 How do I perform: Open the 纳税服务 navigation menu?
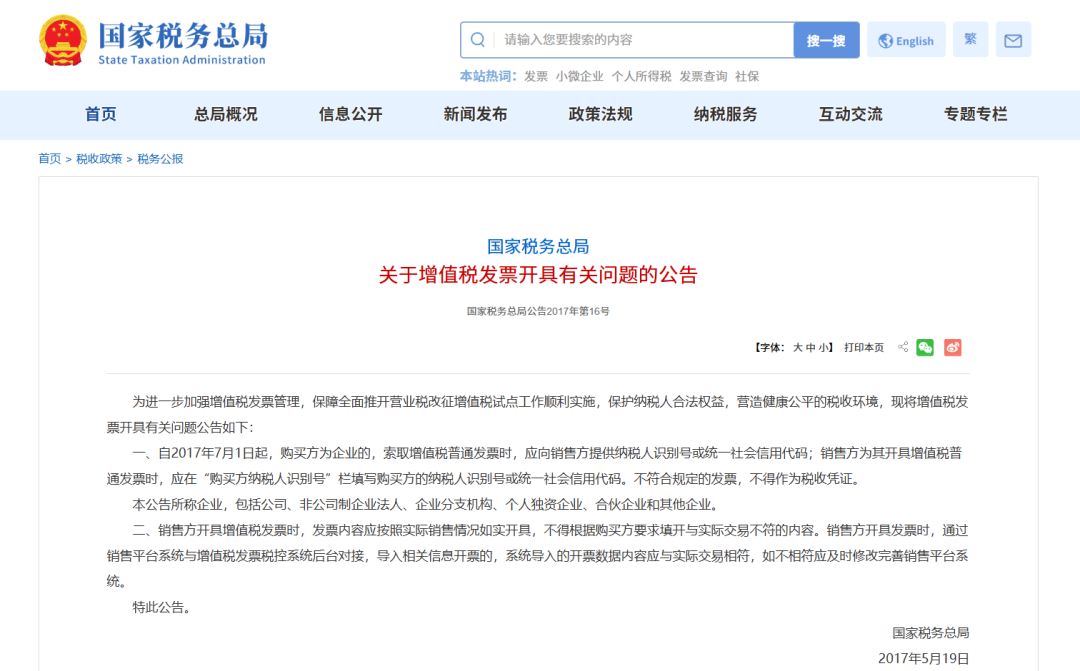point(725,115)
